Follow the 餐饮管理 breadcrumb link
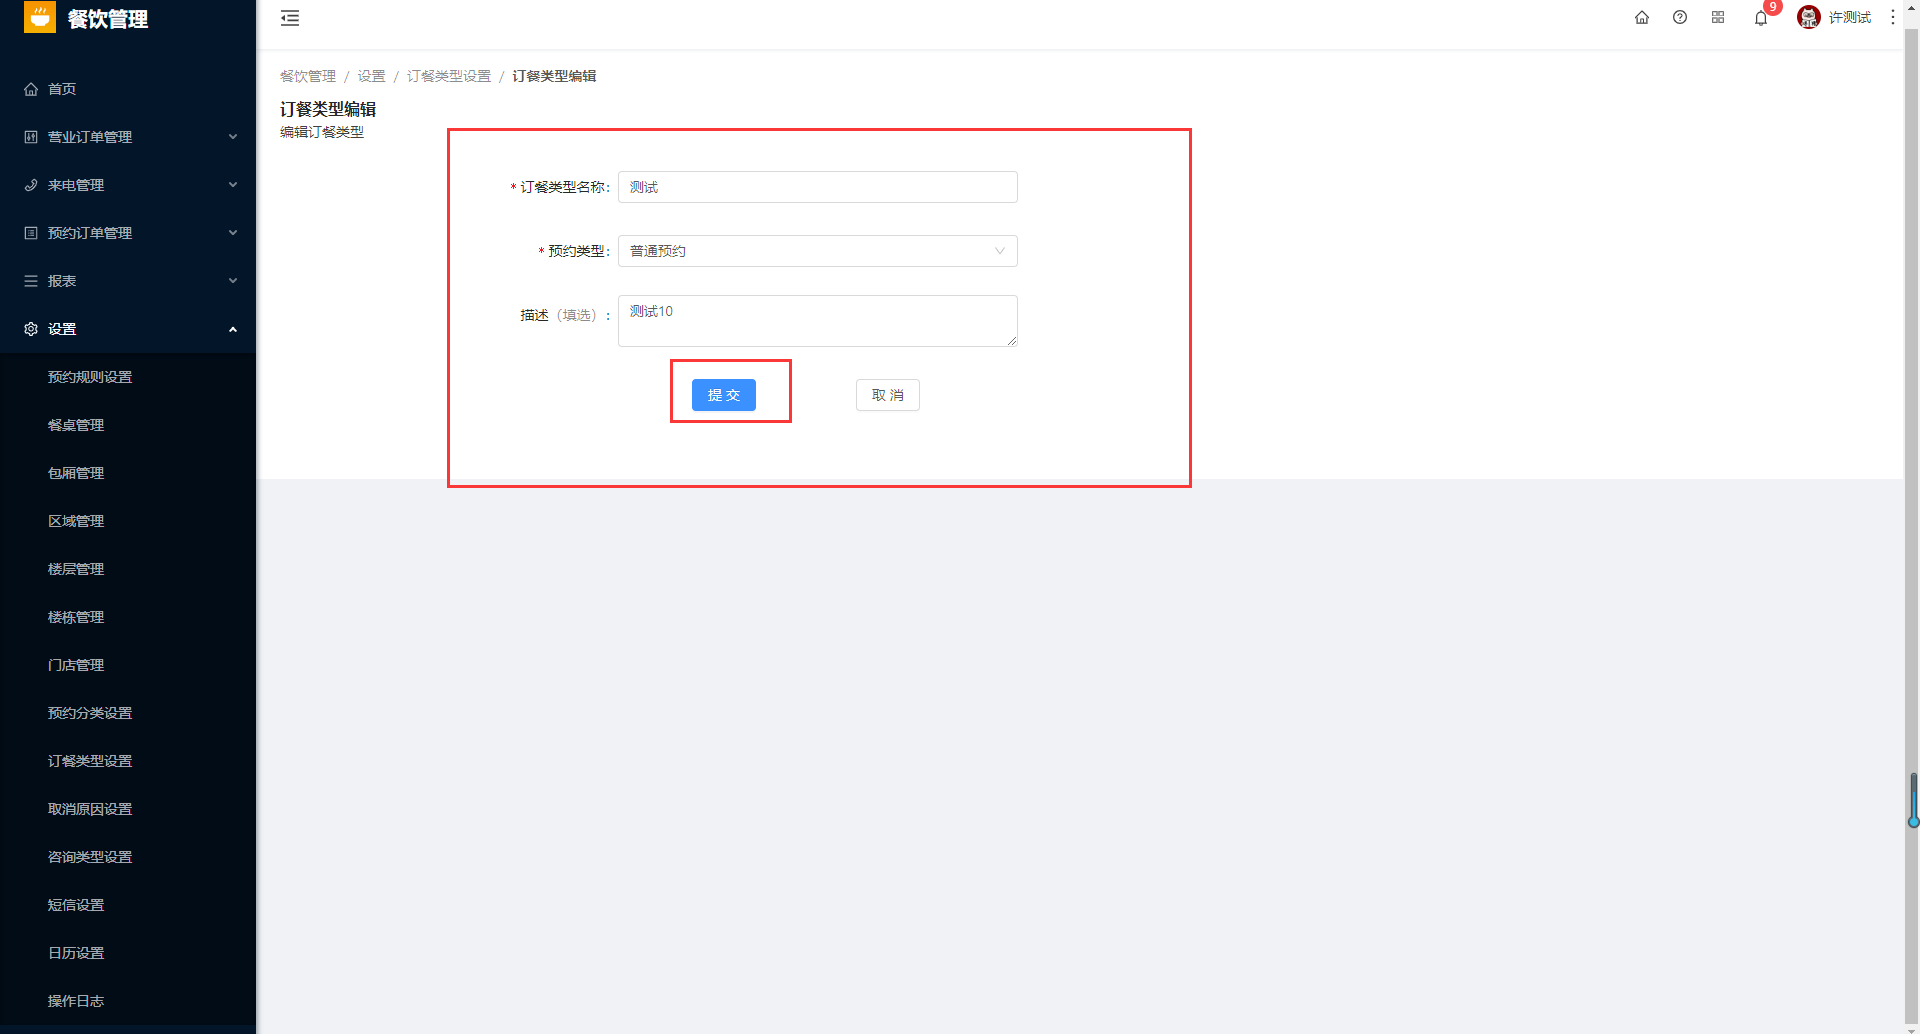1920x1034 pixels. (308, 76)
